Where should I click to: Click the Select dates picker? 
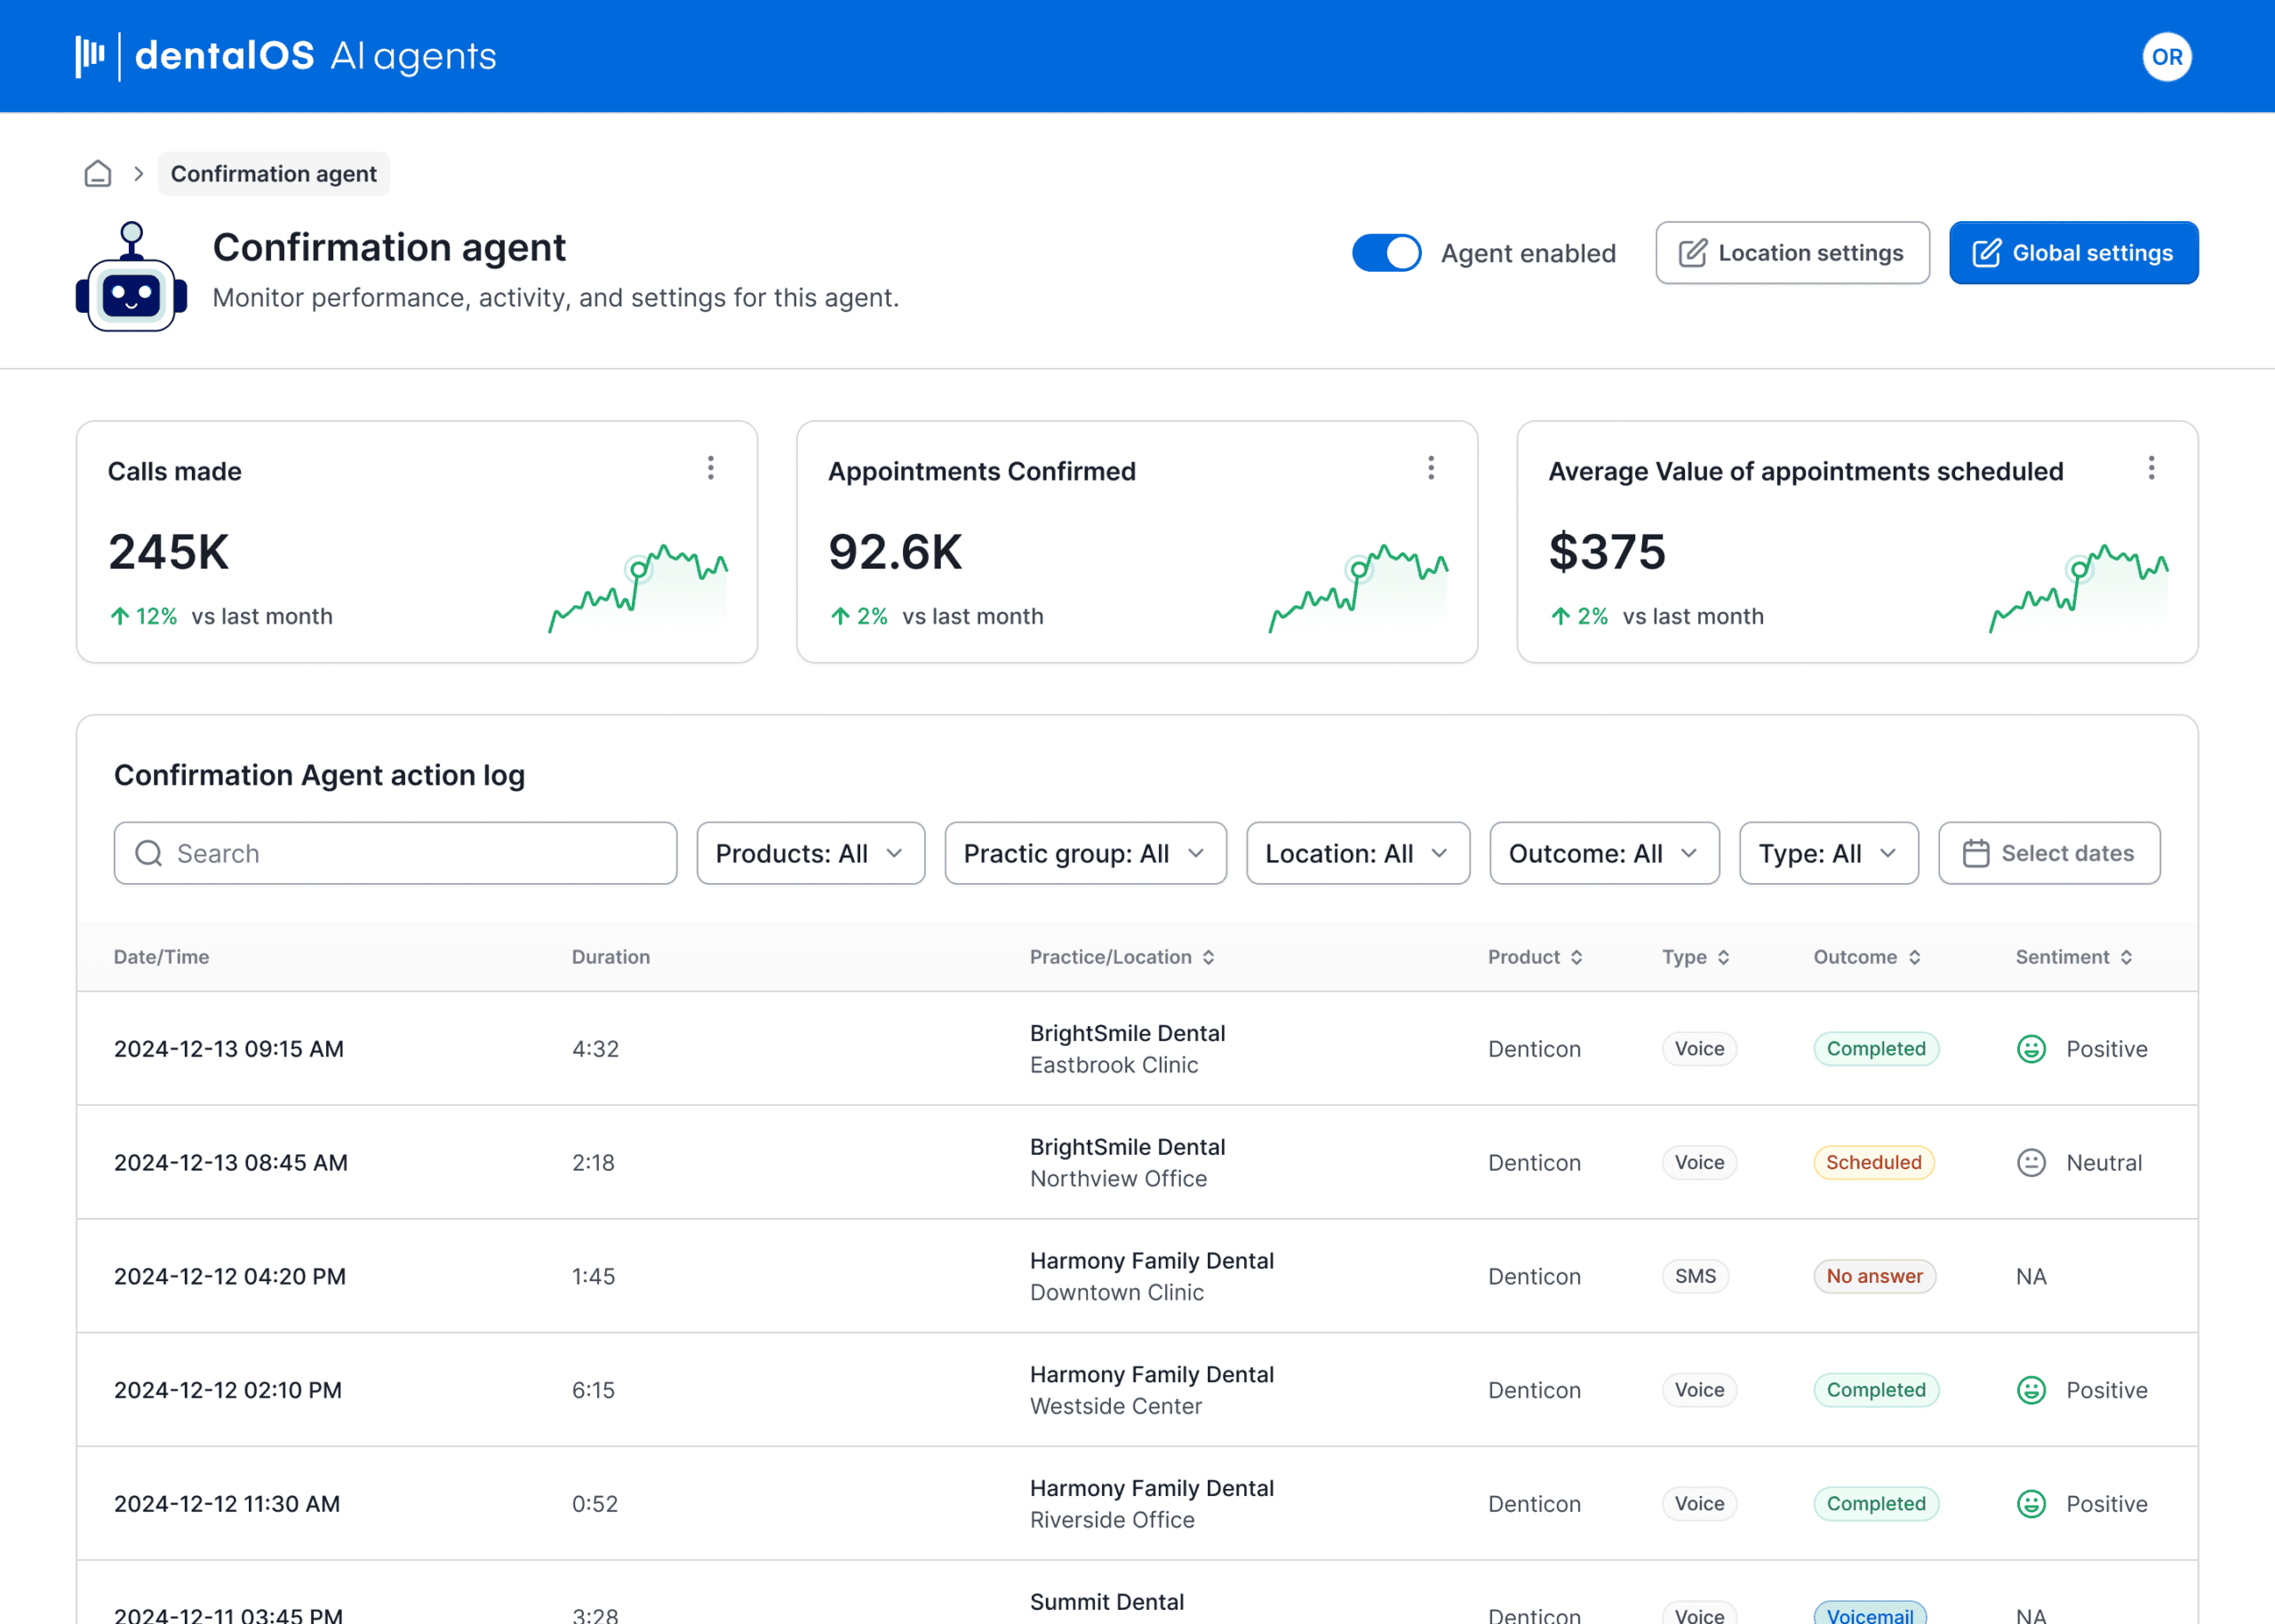pos(2049,853)
